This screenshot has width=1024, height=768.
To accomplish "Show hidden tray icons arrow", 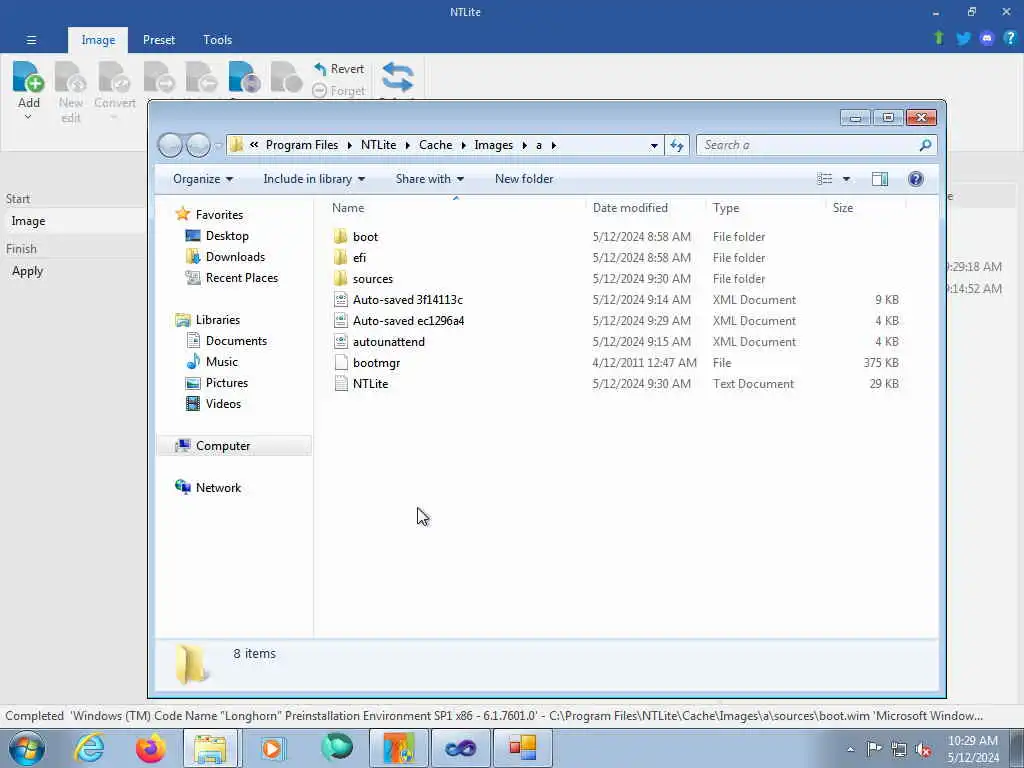I will click(850, 749).
